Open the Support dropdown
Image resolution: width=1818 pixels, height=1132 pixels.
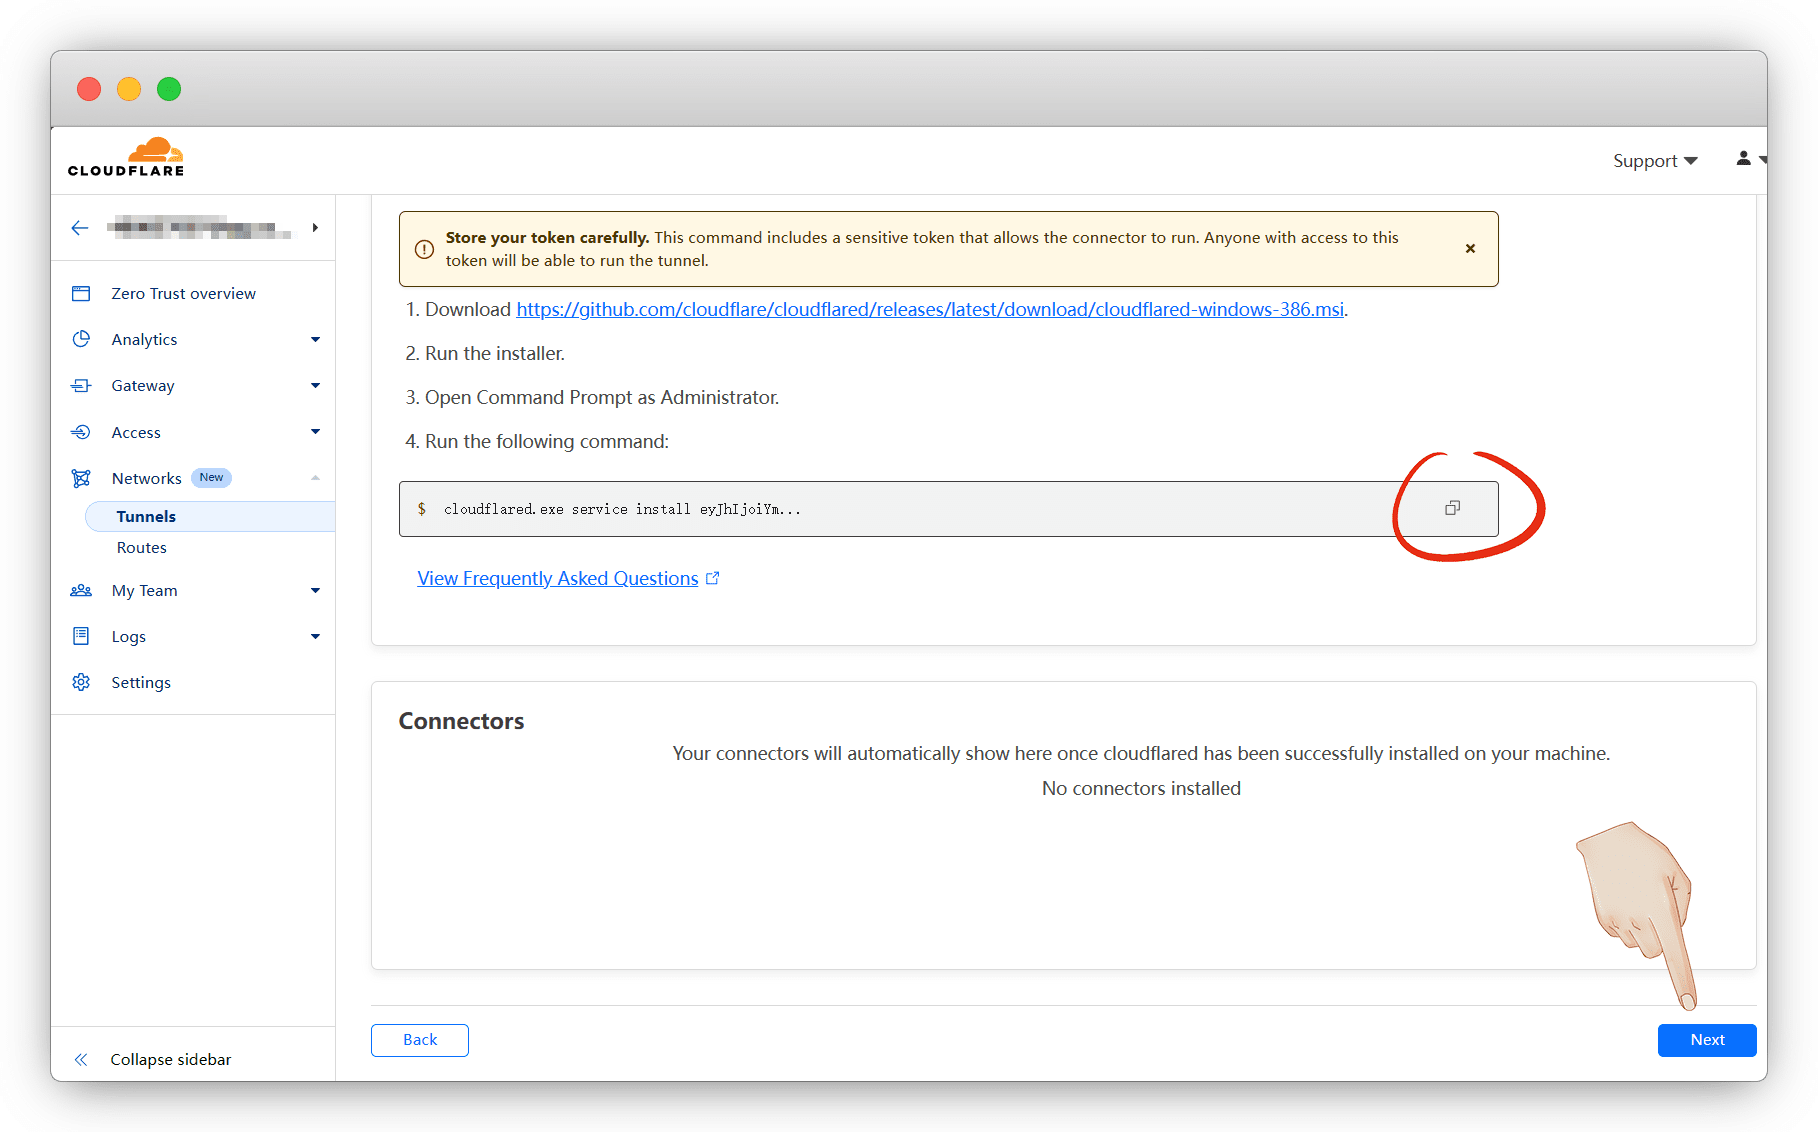coord(1654,161)
